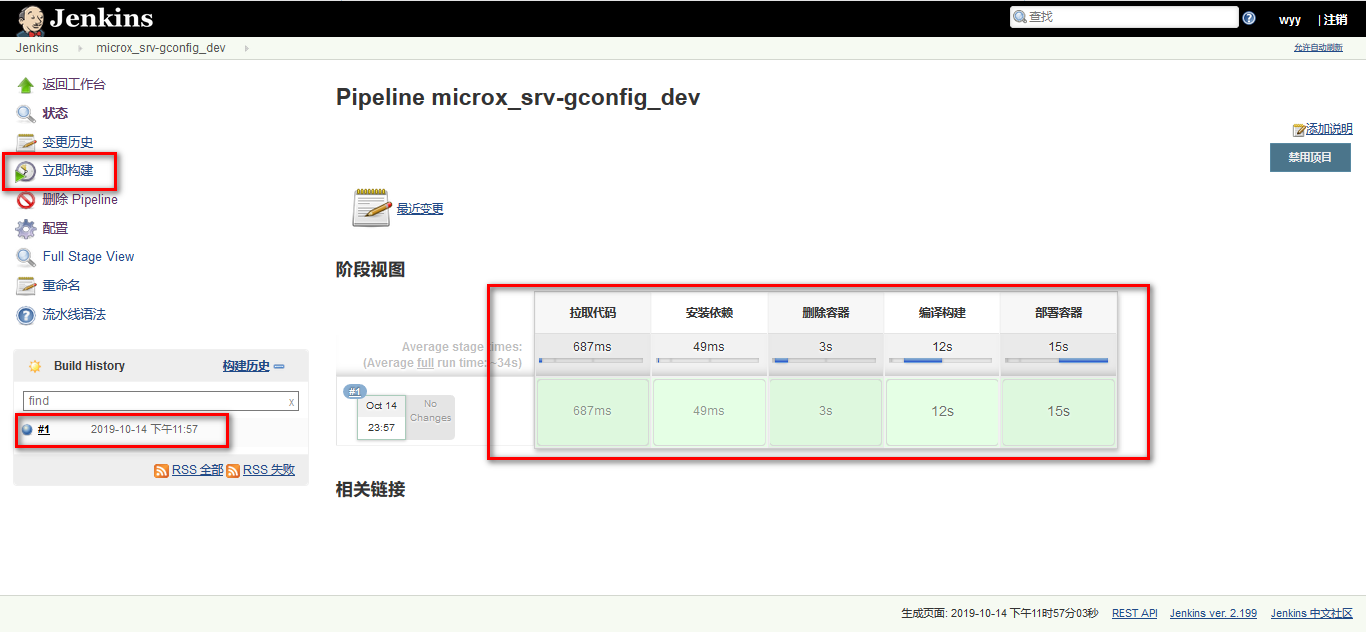Click the No Changes label for build #1
1366x632 pixels.
[x=430, y=411]
